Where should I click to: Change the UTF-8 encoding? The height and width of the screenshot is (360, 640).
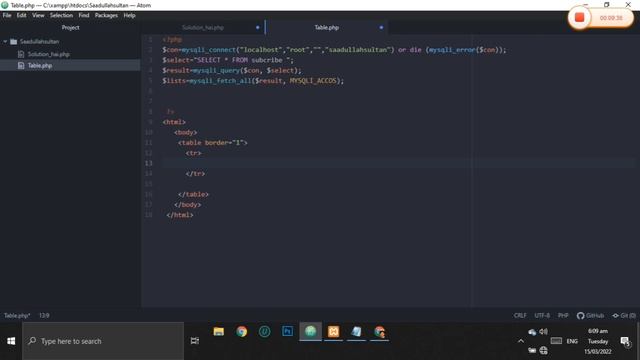(x=542, y=316)
